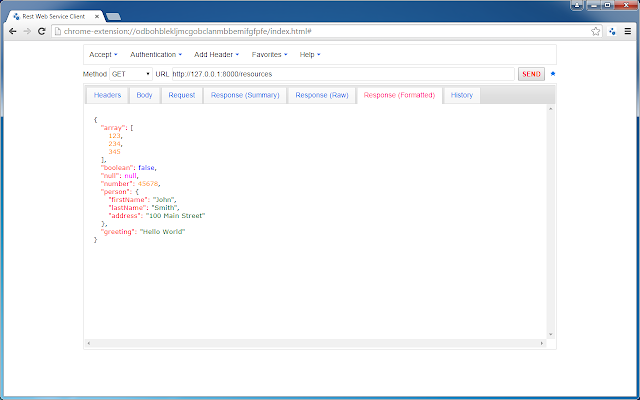640x400 pixels.
Task: Click the "lastName" key
Action: coord(128,208)
